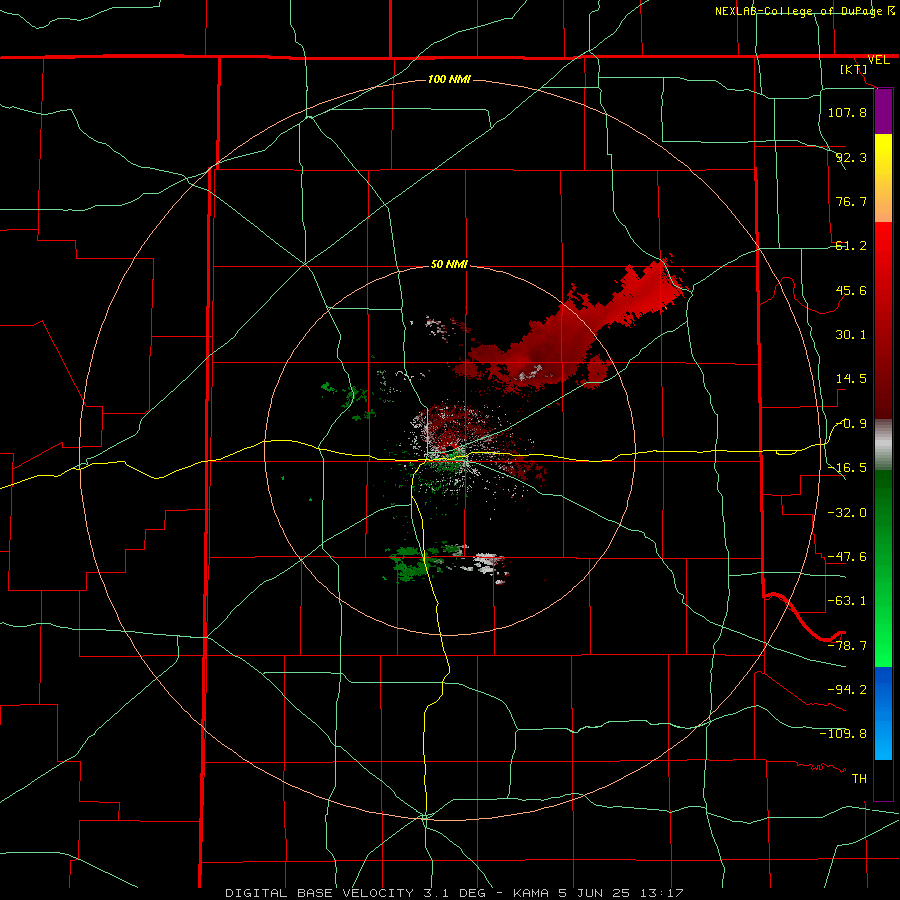Pick the green segment of the color bar
900x900 pixels.
[883, 568]
